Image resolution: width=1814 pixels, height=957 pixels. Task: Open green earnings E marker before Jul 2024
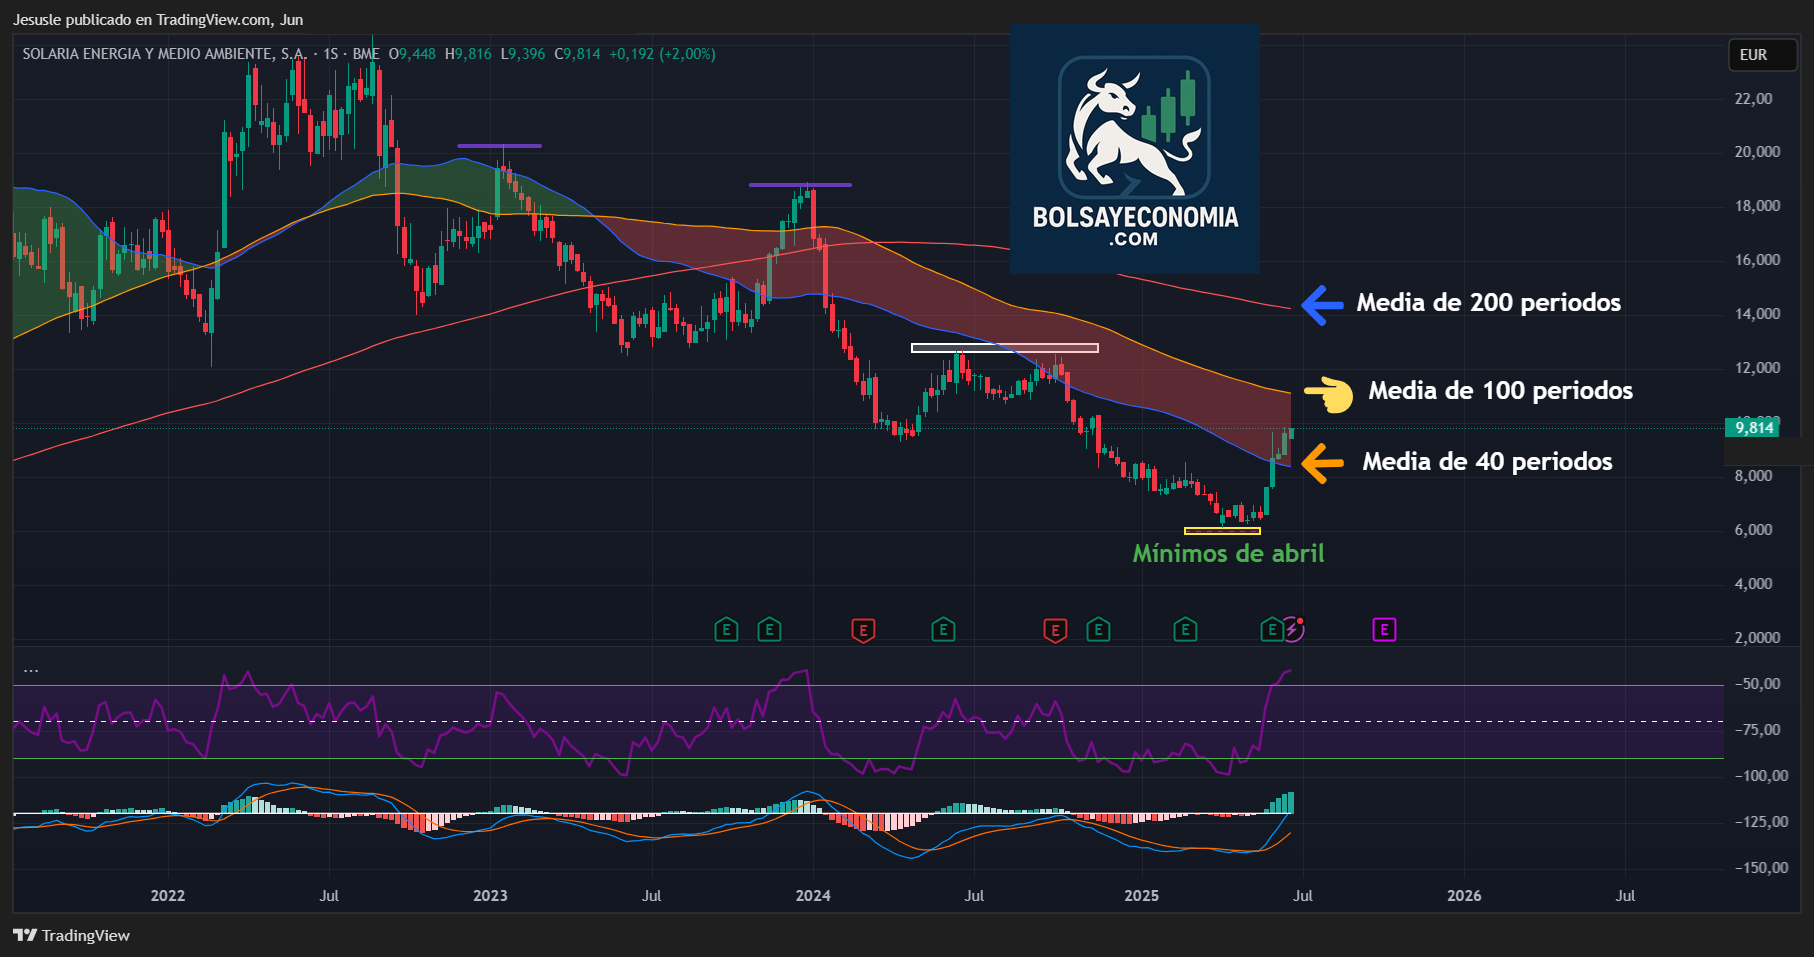943,630
